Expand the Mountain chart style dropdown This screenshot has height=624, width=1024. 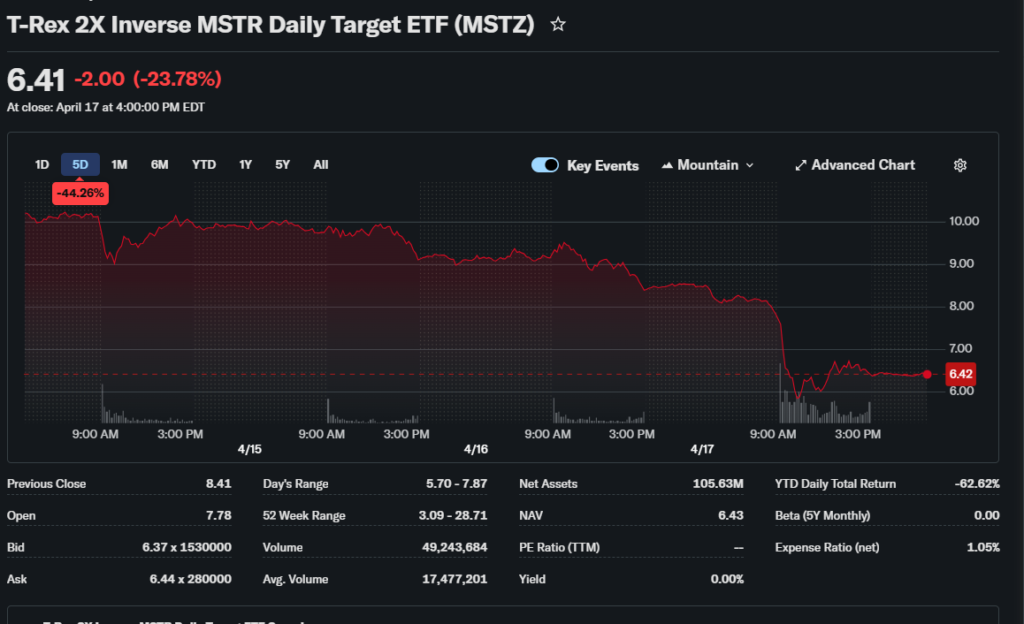750,165
